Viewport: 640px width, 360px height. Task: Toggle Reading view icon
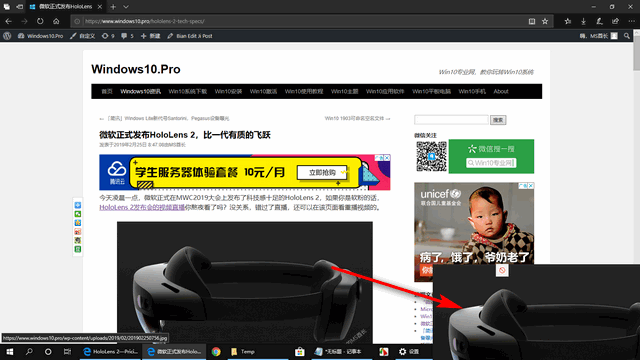coord(532,21)
